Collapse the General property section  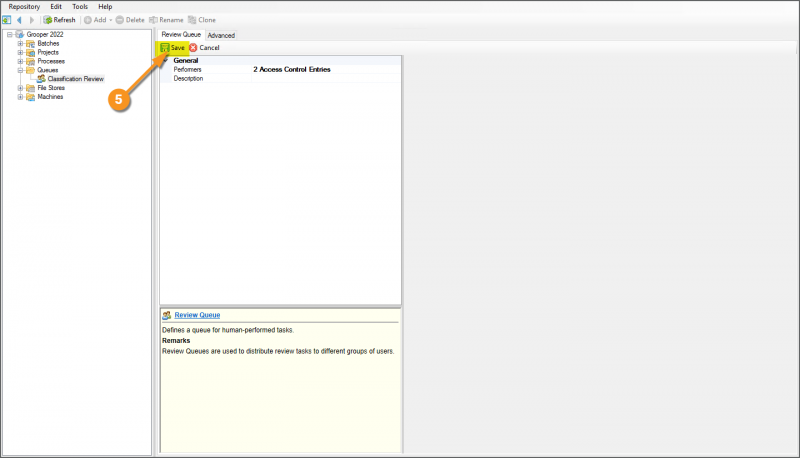click(166, 60)
